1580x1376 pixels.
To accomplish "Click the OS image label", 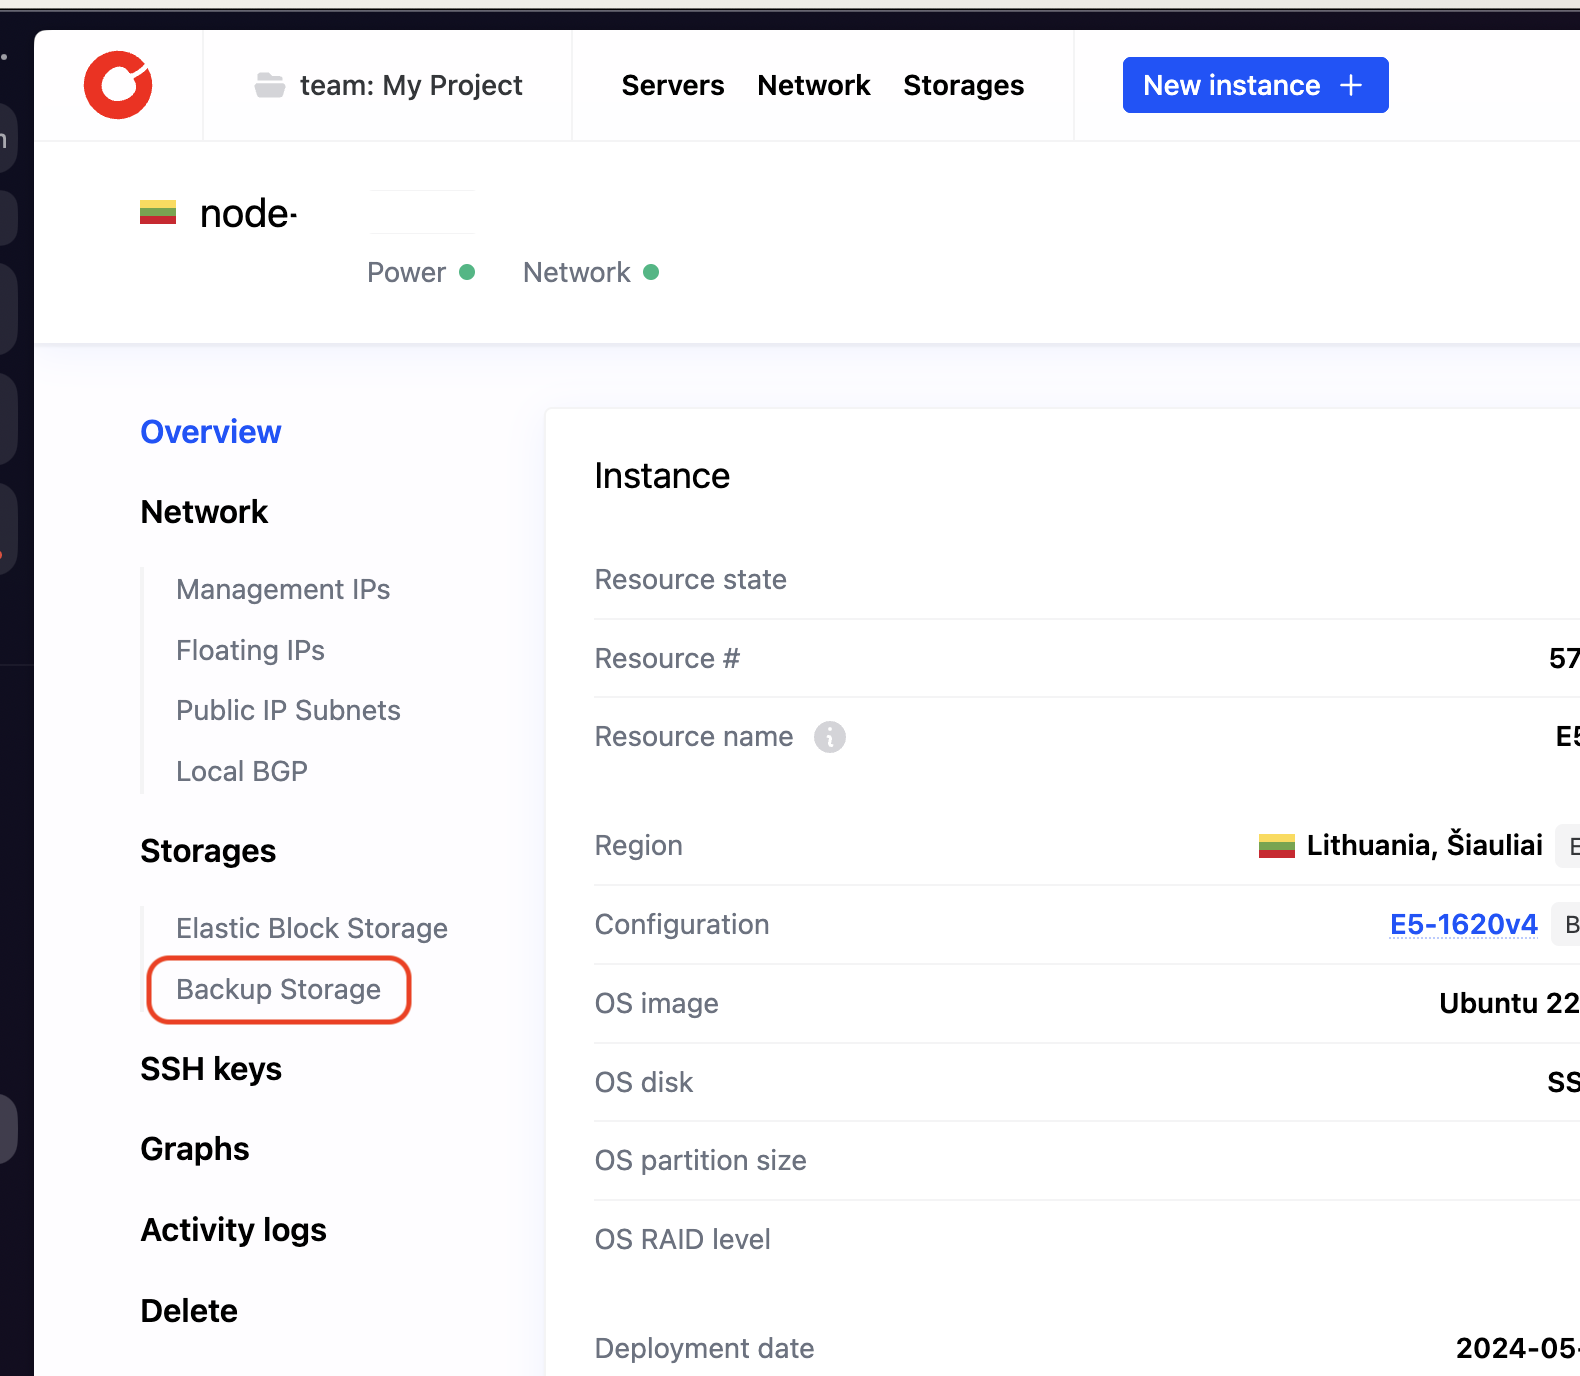I will [x=657, y=1004].
